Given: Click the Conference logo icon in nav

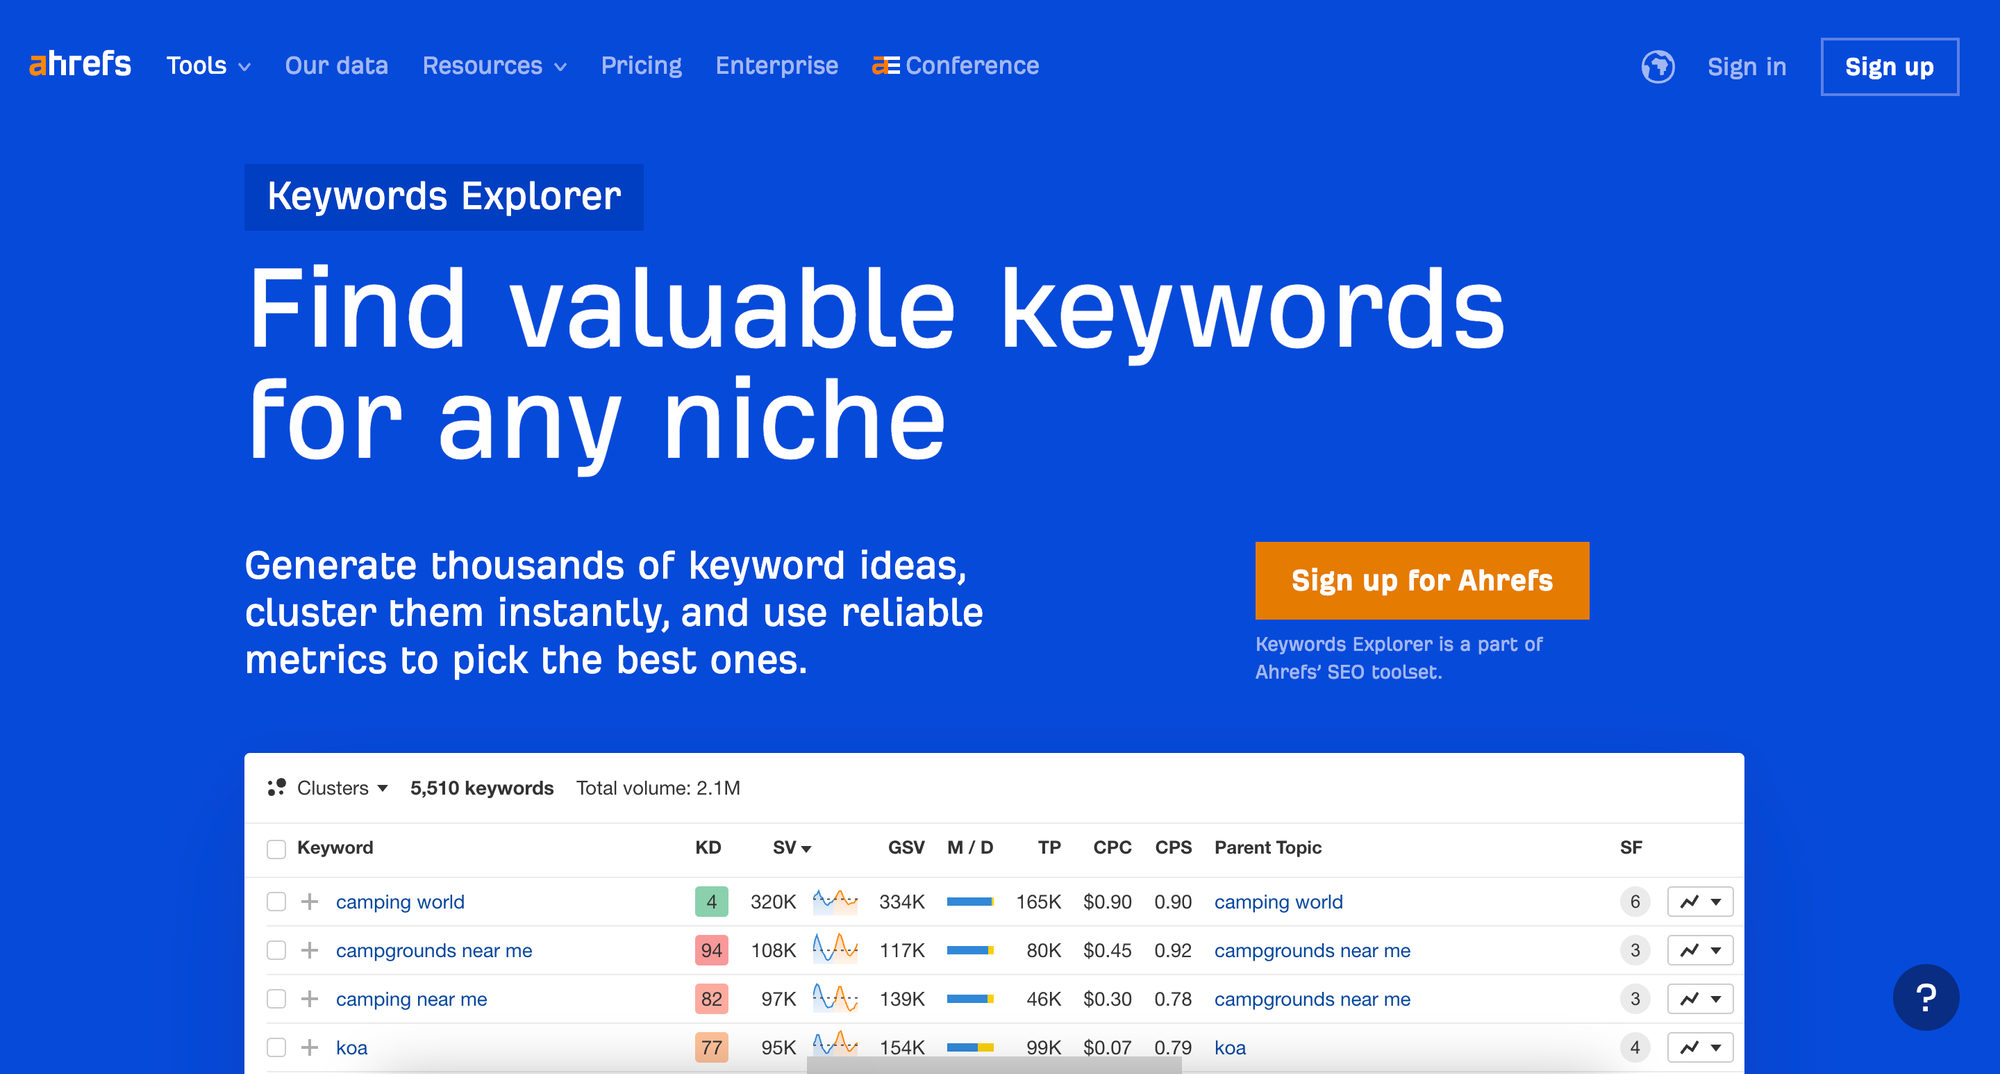Looking at the screenshot, I should (886, 66).
